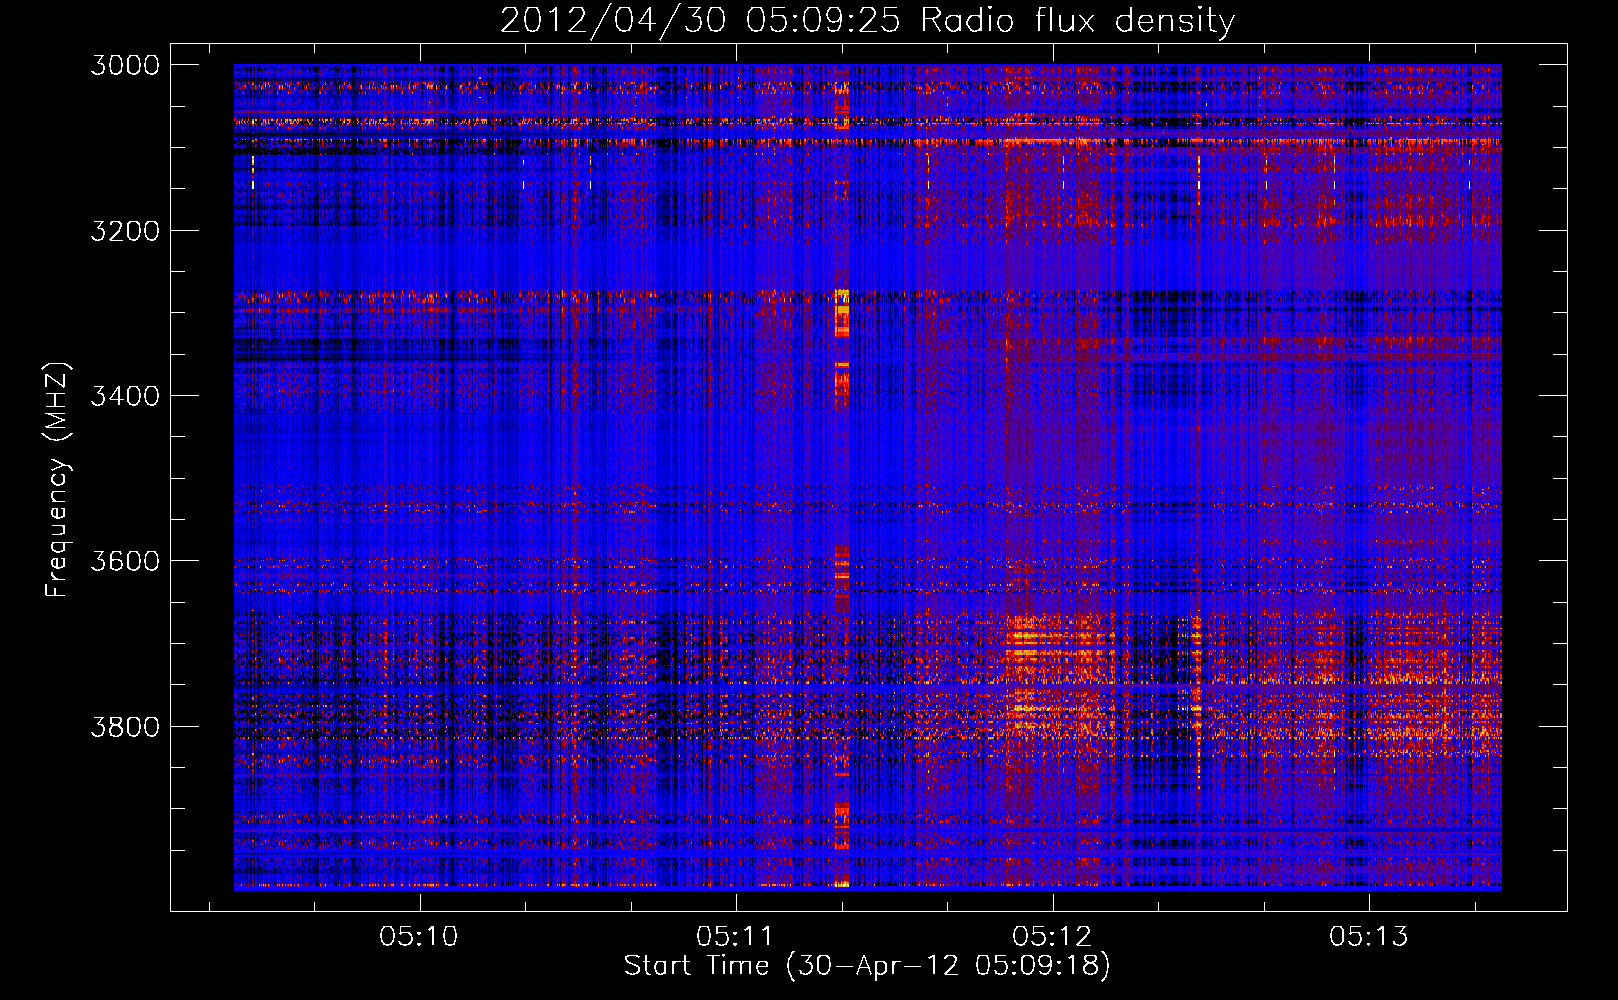
Task: Click the 05:11 time tick label
Action: [736, 936]
